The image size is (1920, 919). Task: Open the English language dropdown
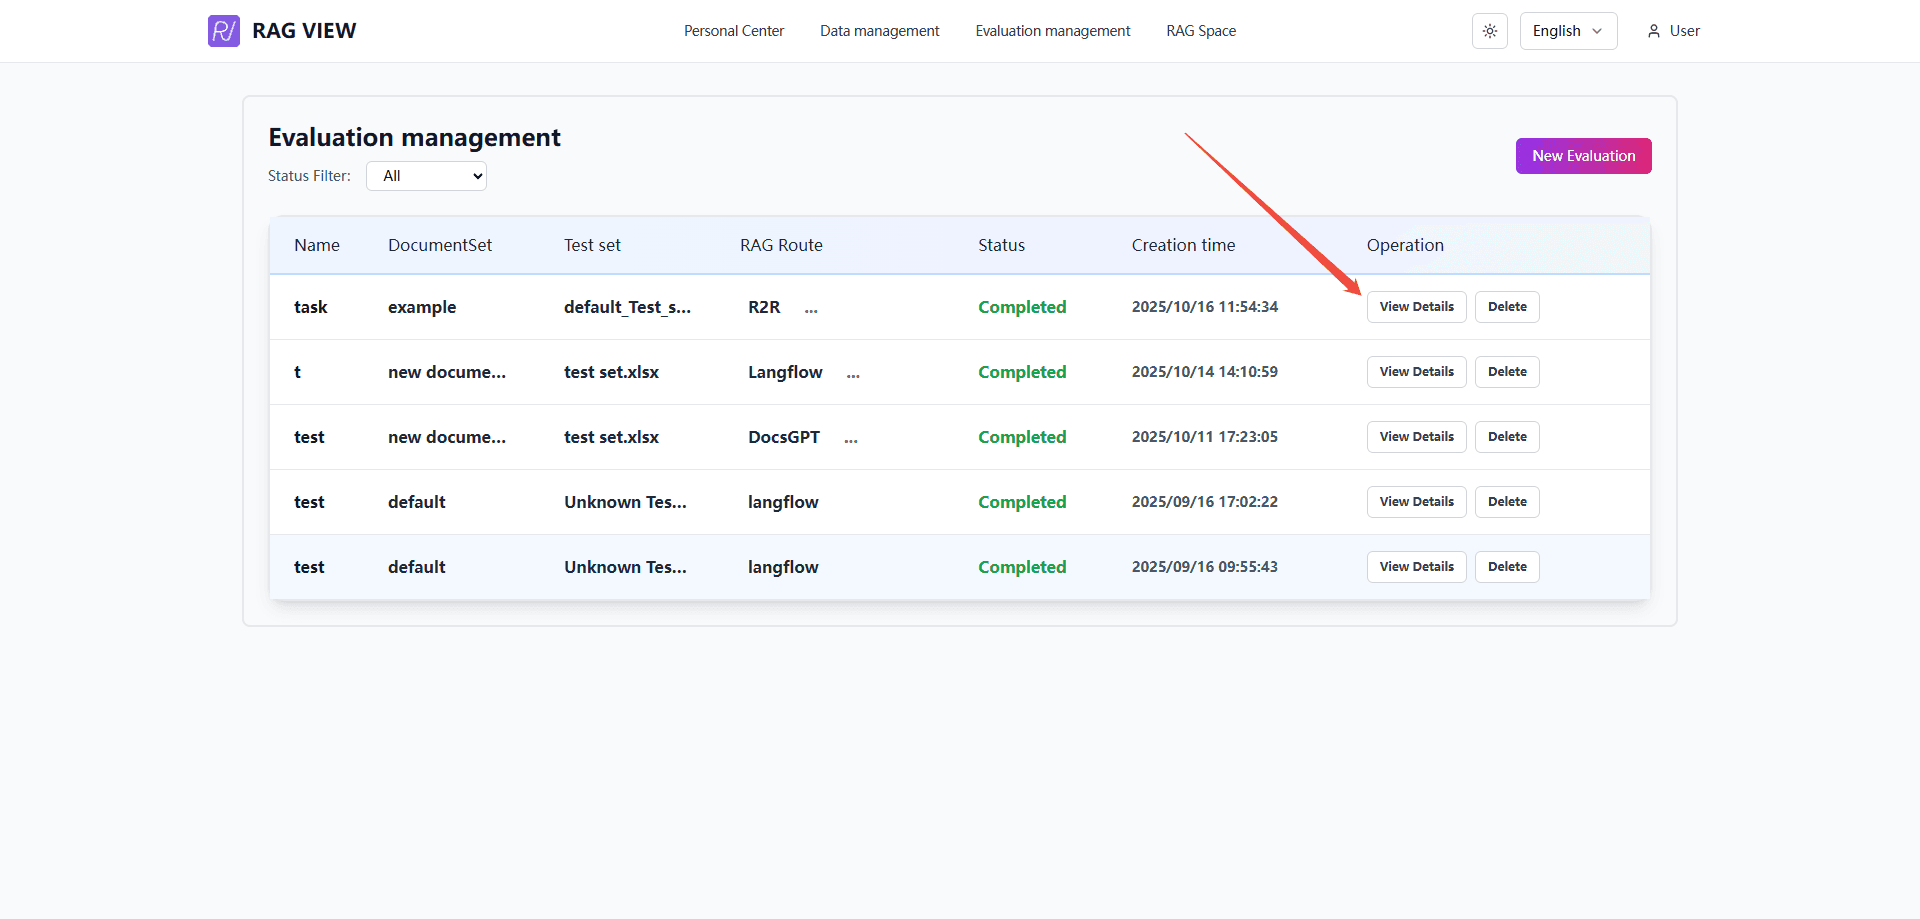pos(1567,31)
